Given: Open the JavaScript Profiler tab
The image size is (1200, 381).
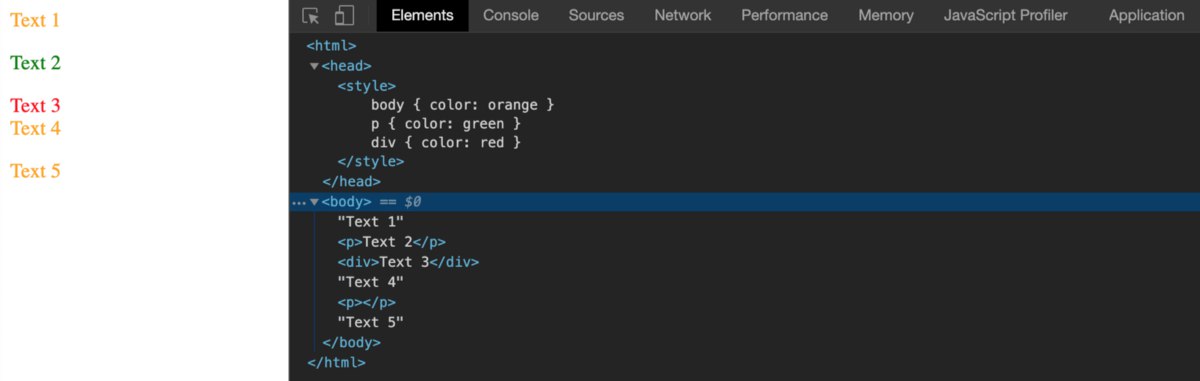Looking at the screenshot, I should [x=1005, y=15].
